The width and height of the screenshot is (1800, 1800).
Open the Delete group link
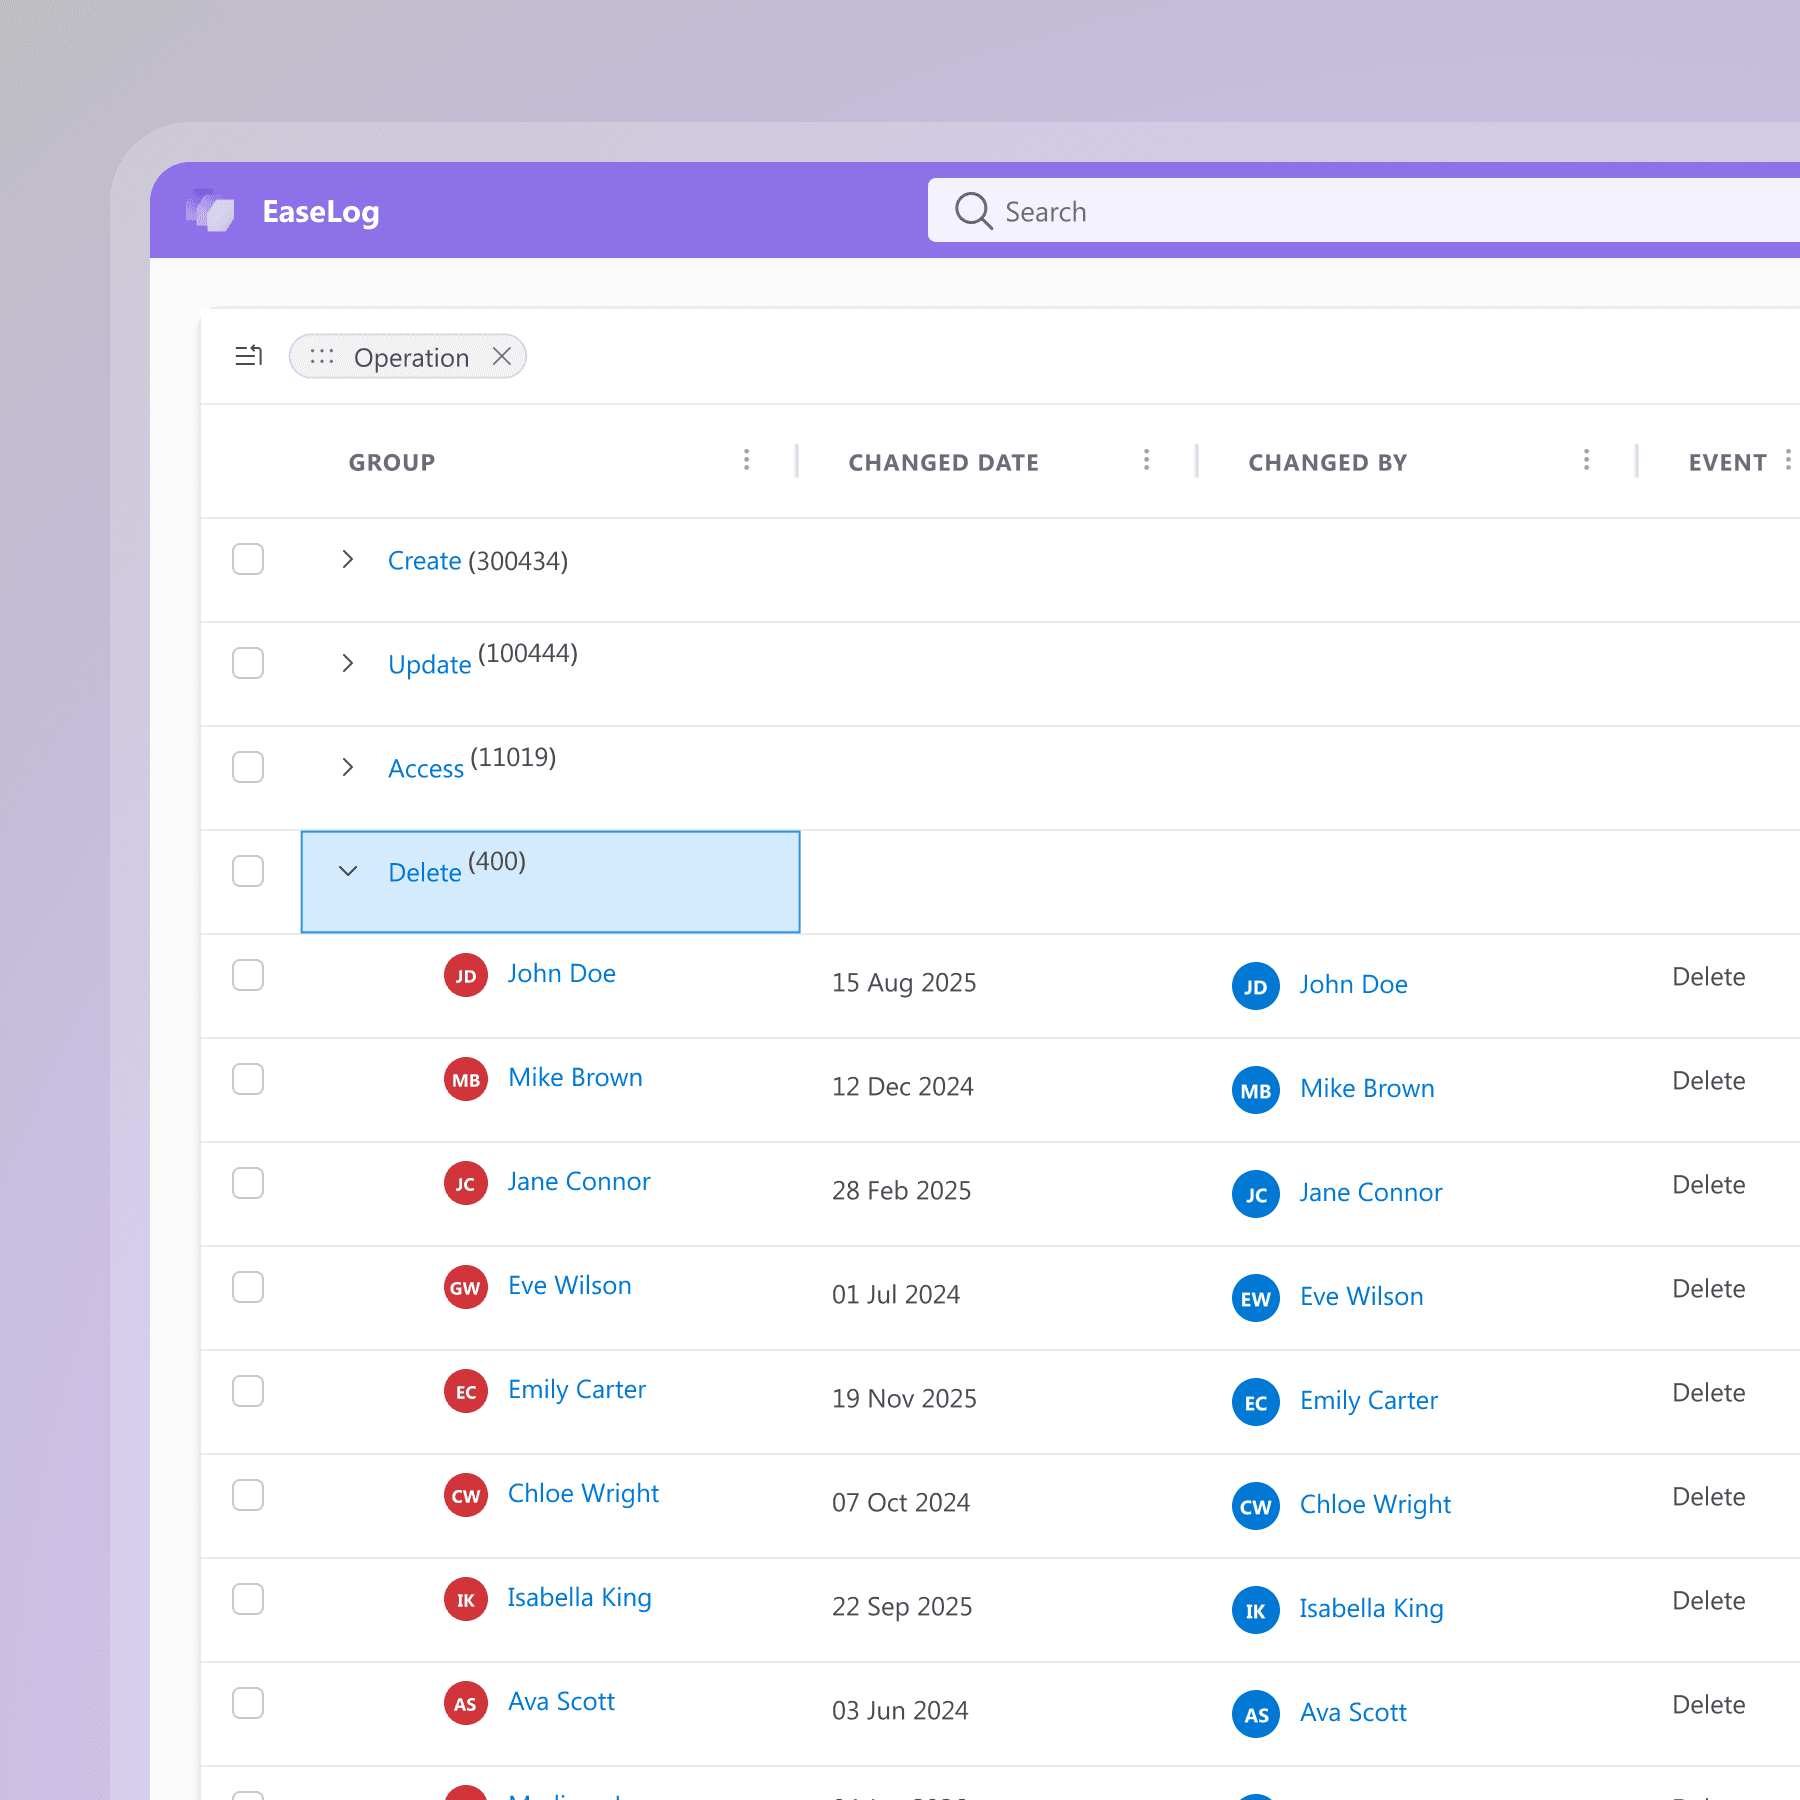tap(424, 873)
